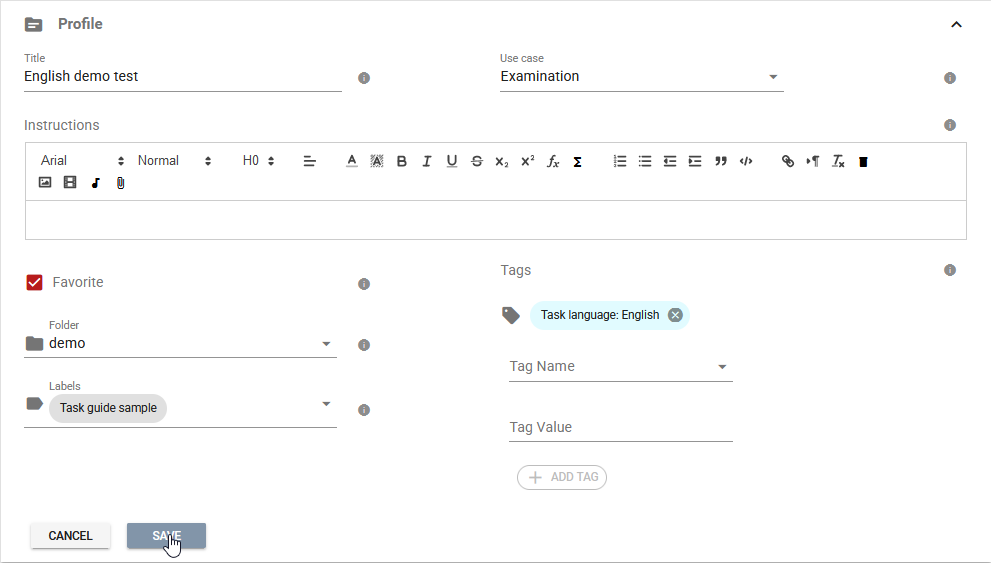Open the Folder dropdown showing demo

180,343
